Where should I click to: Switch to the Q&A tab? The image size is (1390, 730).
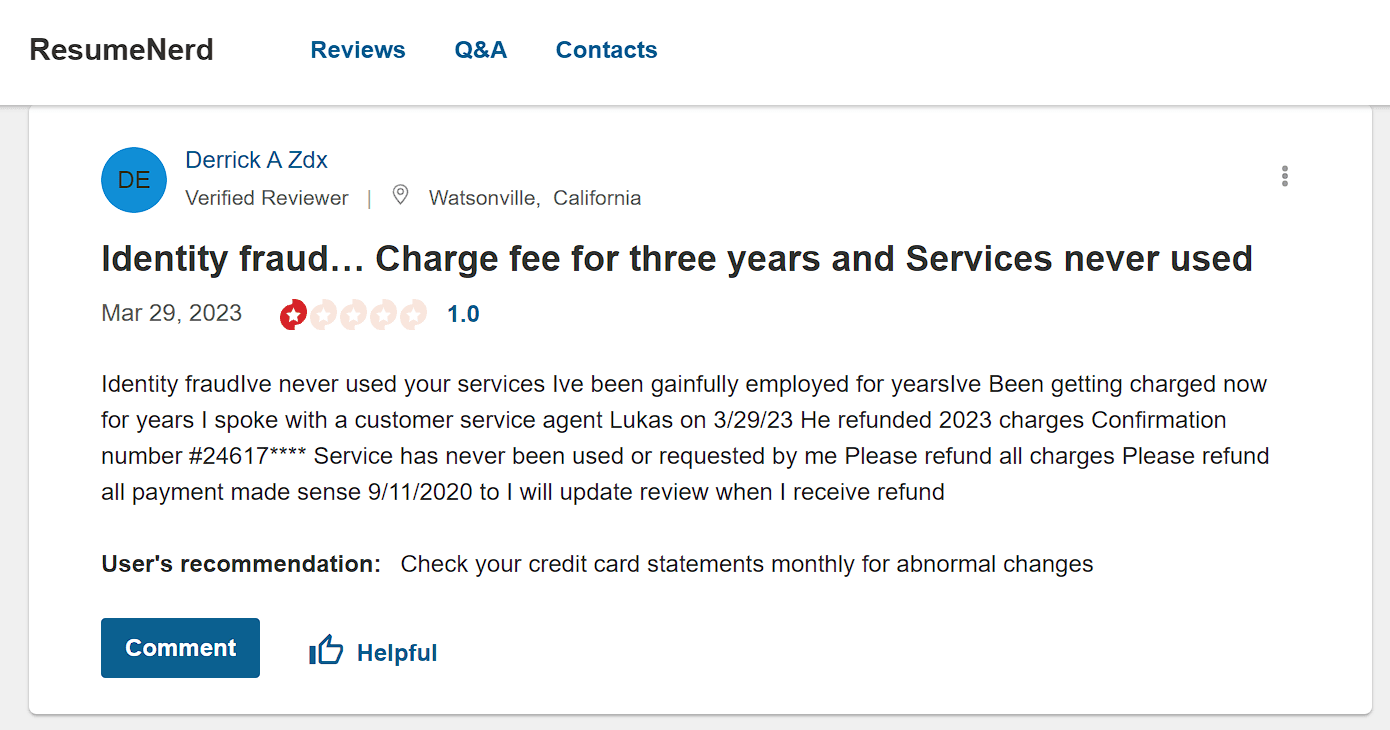click(x=480, y=50)
